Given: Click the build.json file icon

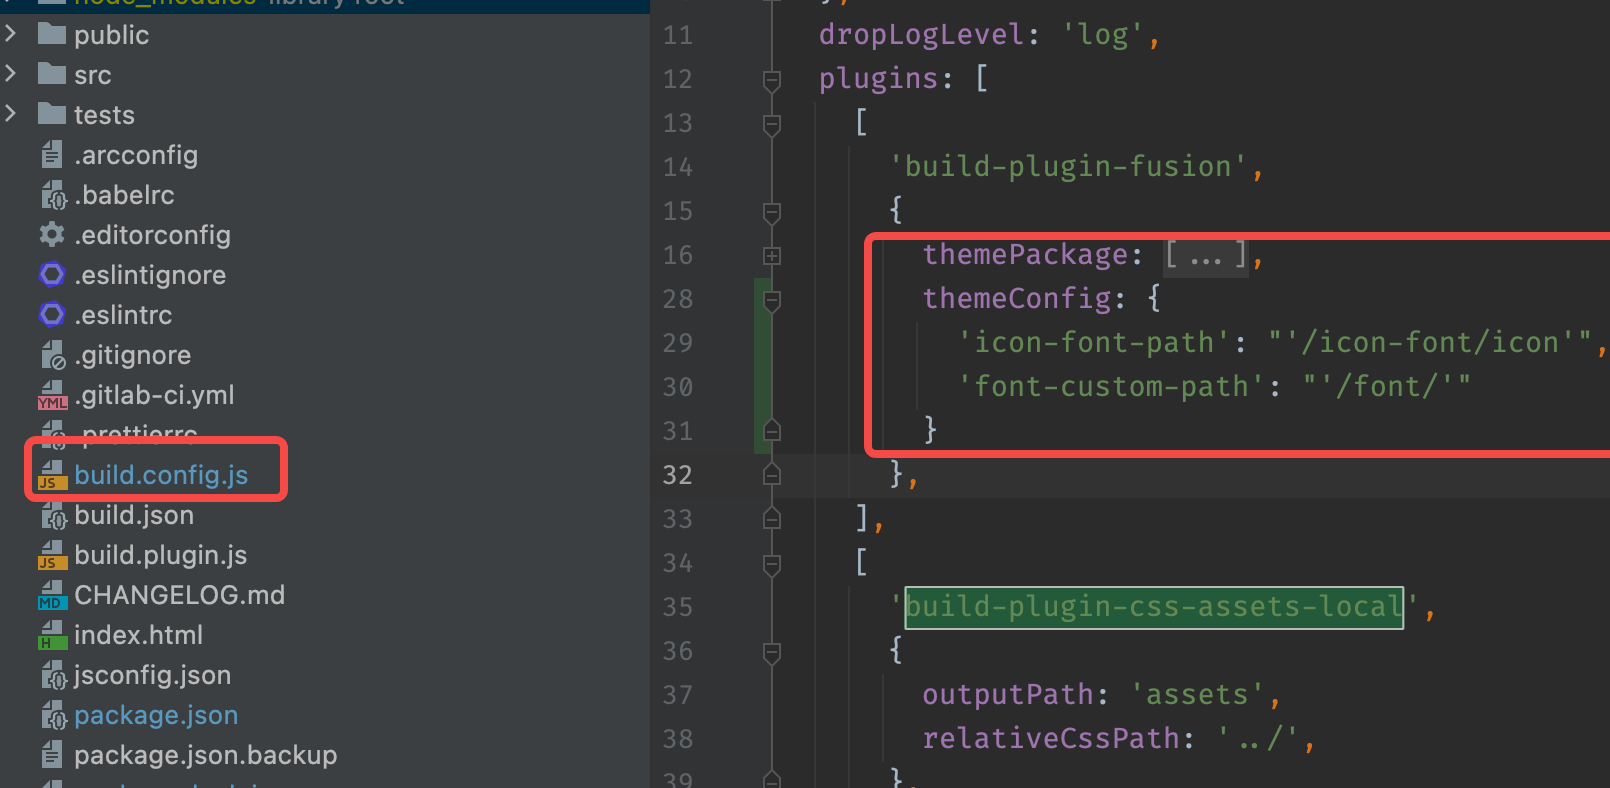Looking at the screenshot, I should coord(52,514).
